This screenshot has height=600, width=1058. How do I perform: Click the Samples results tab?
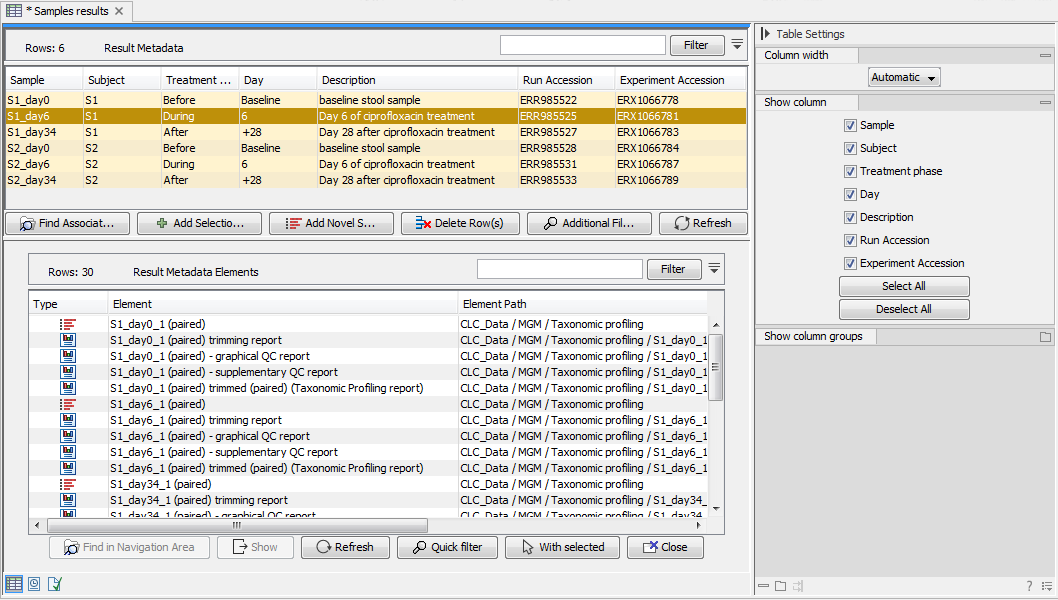click(x=65, y=11)
